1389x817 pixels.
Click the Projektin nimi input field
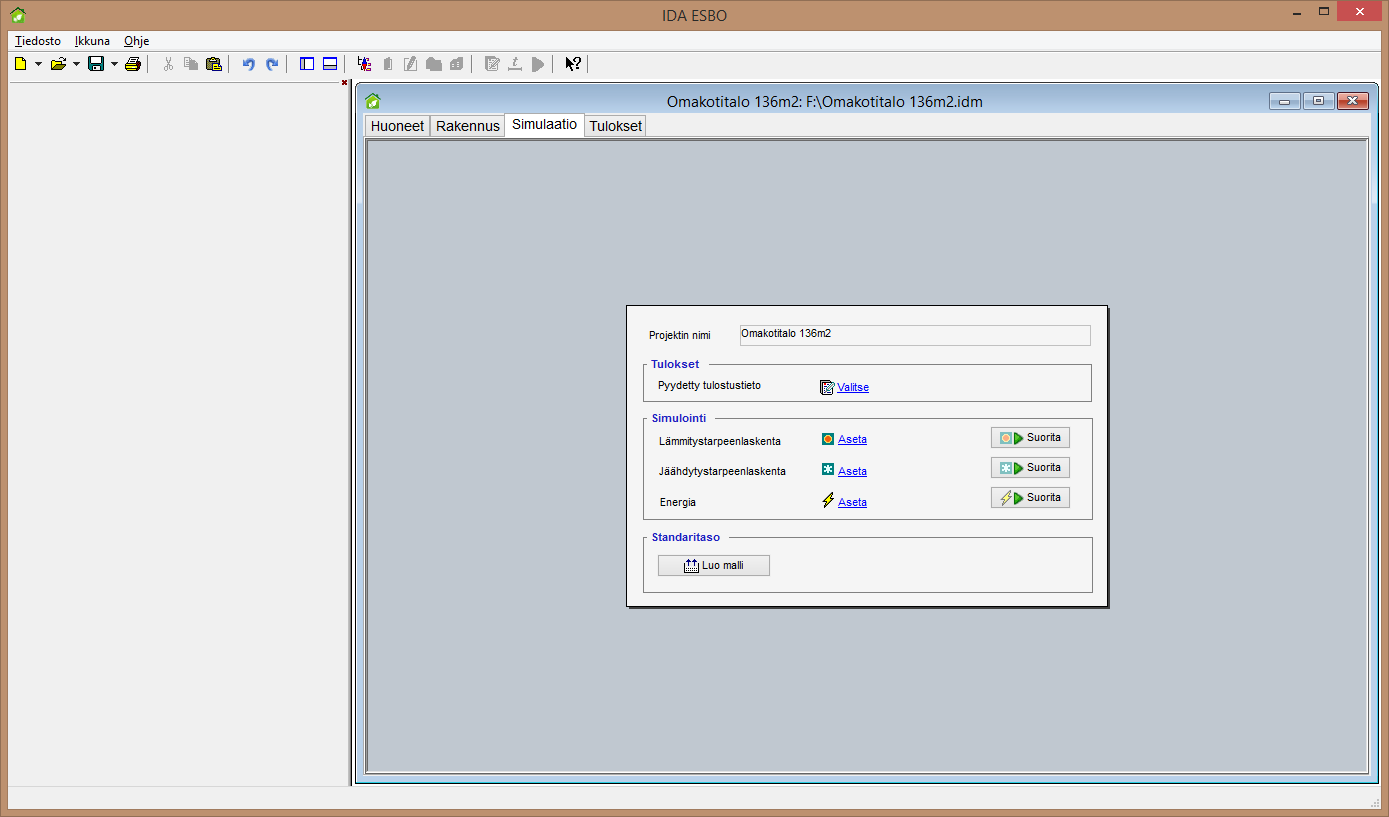tap(915, 335)
